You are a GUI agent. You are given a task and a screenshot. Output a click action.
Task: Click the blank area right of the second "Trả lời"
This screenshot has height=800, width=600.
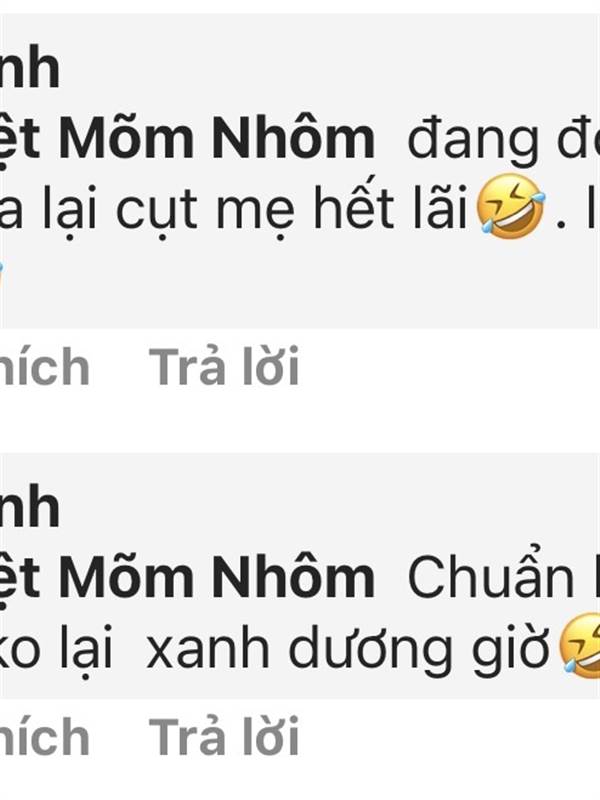449,736
